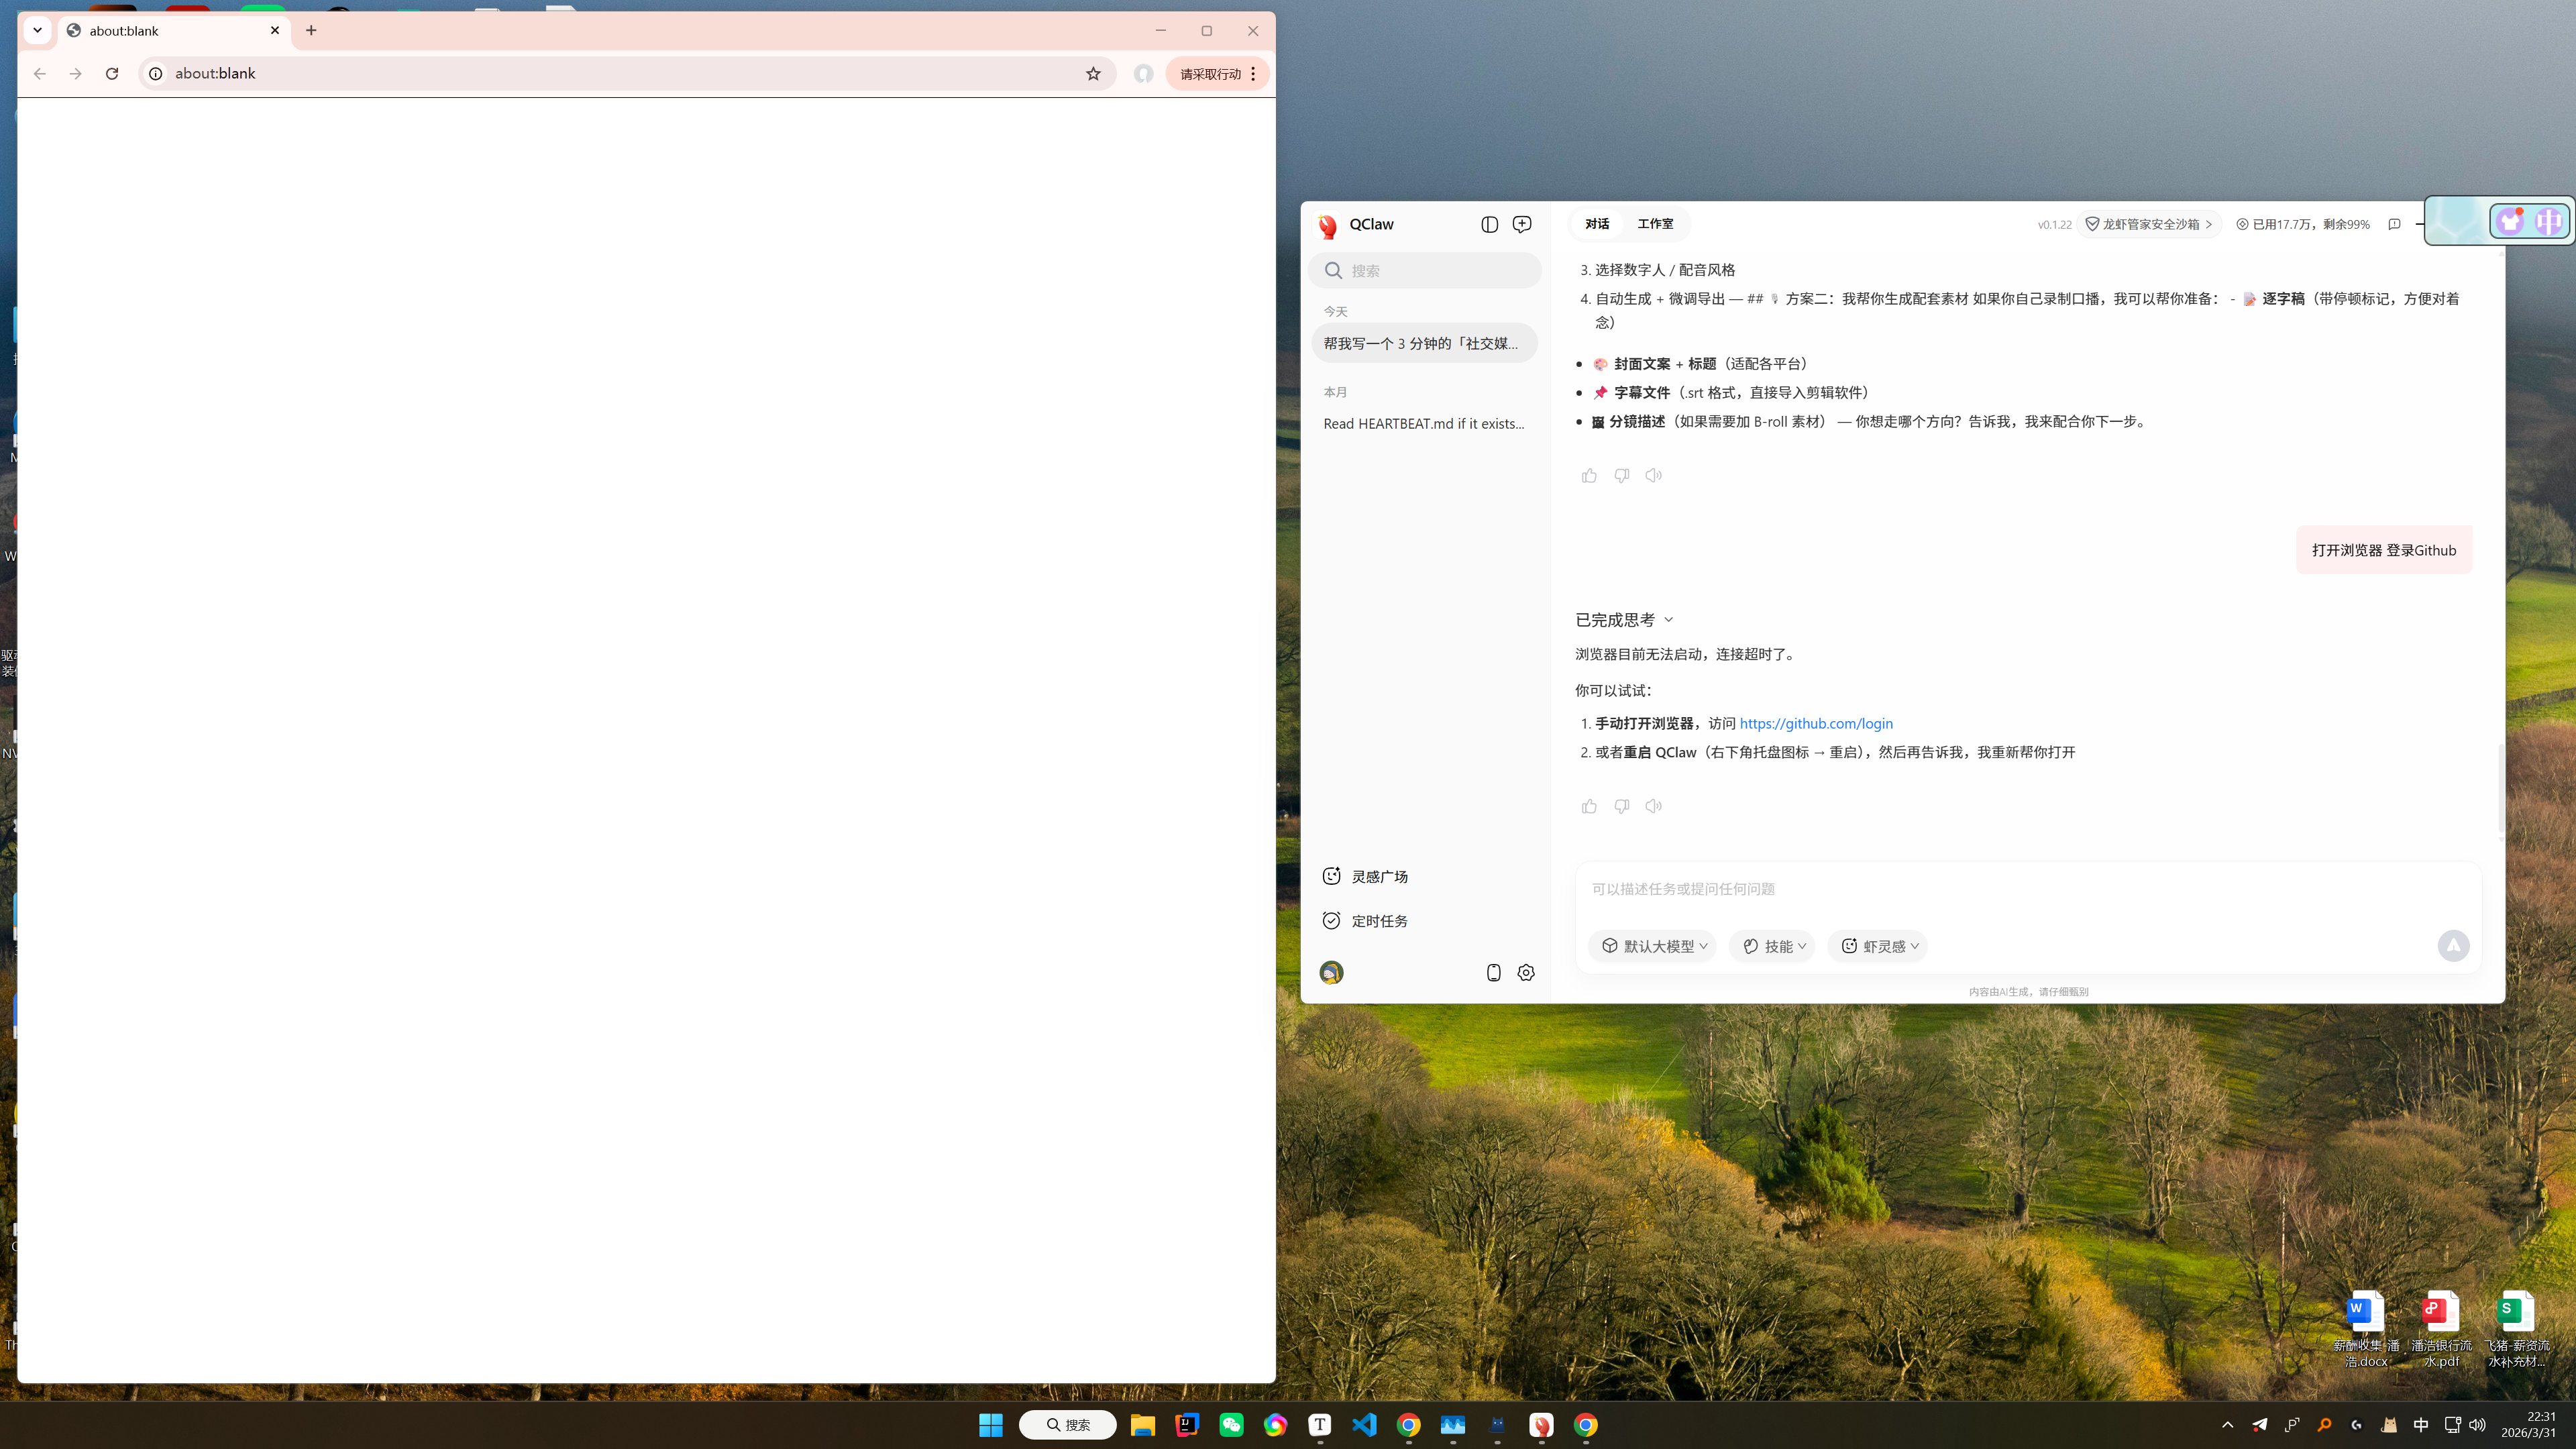Image resolution: width=2576 pixels, height=1449 pixels.
Task: Switch to the 工作室 tab
Action: coord(1655,224)
